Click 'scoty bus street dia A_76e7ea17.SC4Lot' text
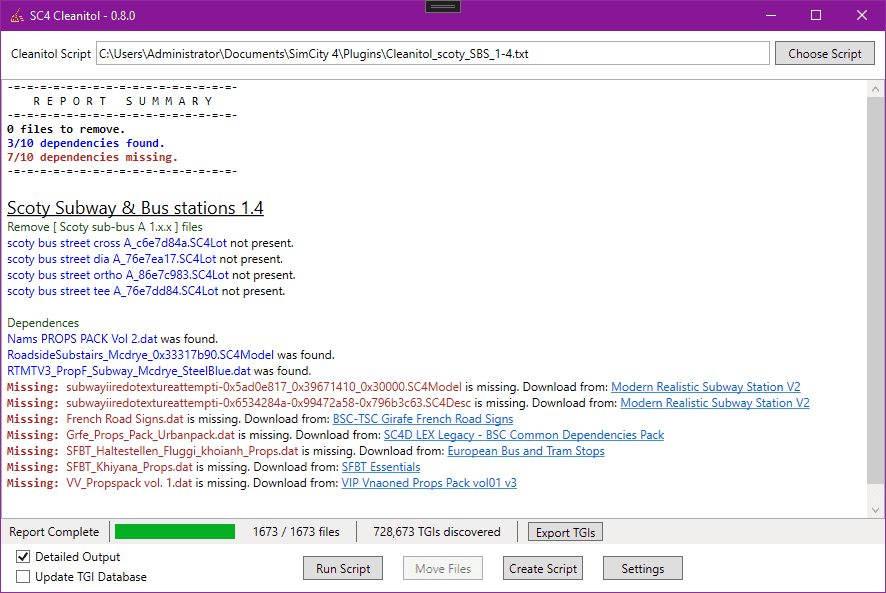 111,259
